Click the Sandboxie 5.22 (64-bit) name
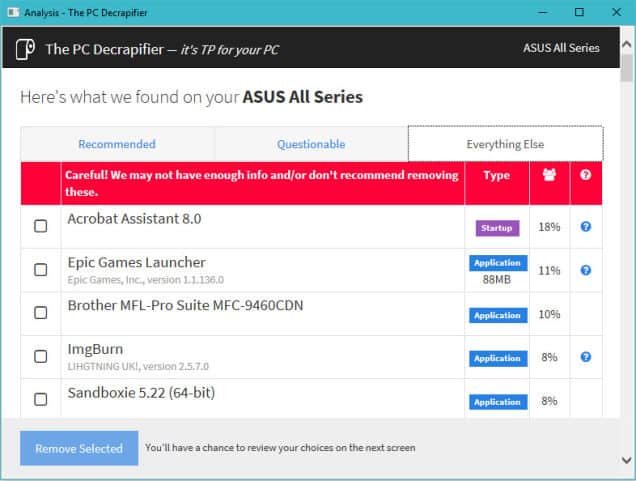 point(141,393)
